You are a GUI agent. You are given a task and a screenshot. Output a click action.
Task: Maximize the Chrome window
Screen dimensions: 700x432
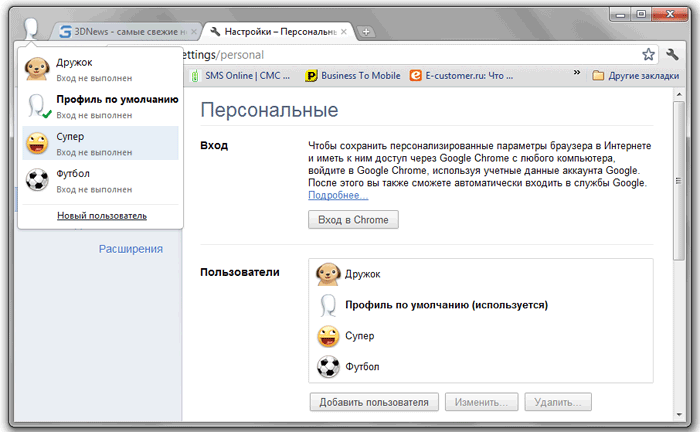pos(641,15)
